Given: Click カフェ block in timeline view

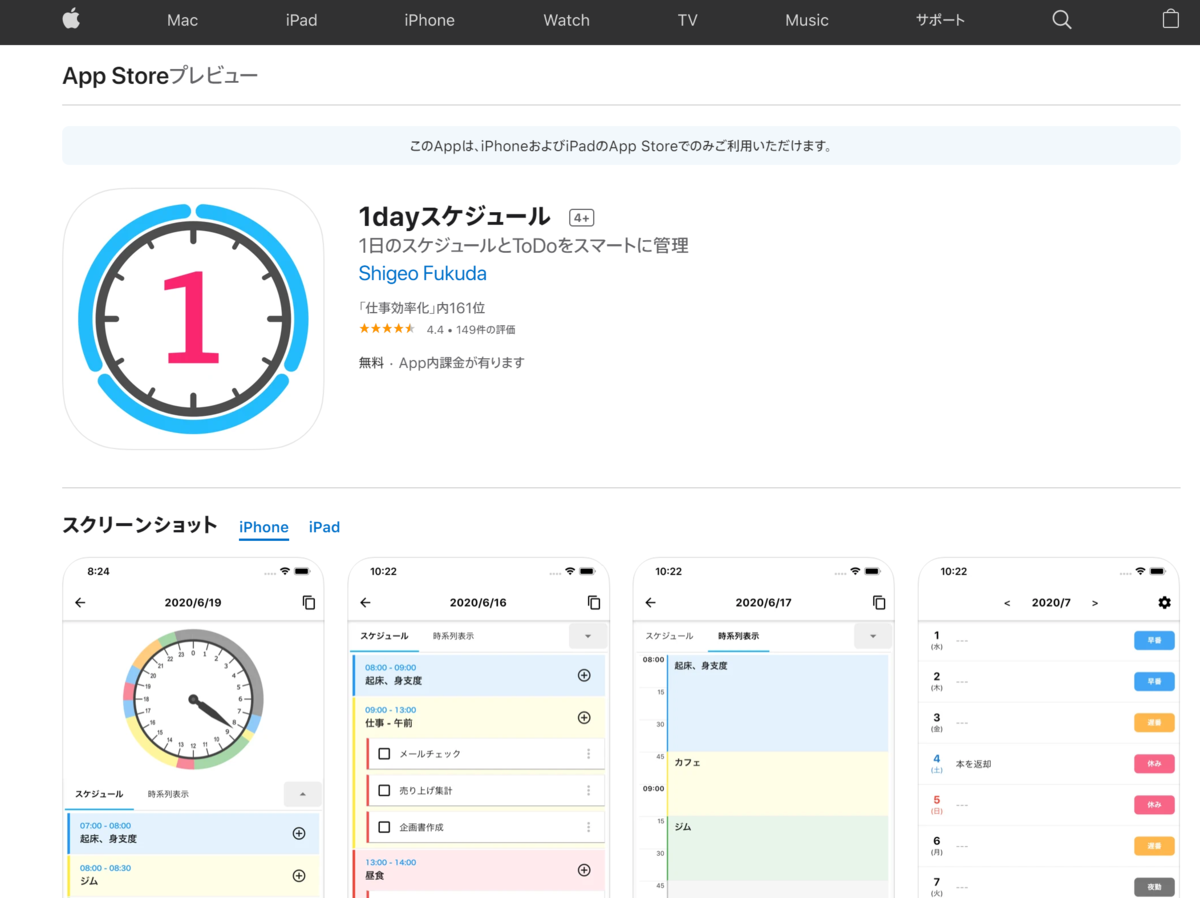Looking at the screenshot, I should pyautogui.click(x=777, y=783).
